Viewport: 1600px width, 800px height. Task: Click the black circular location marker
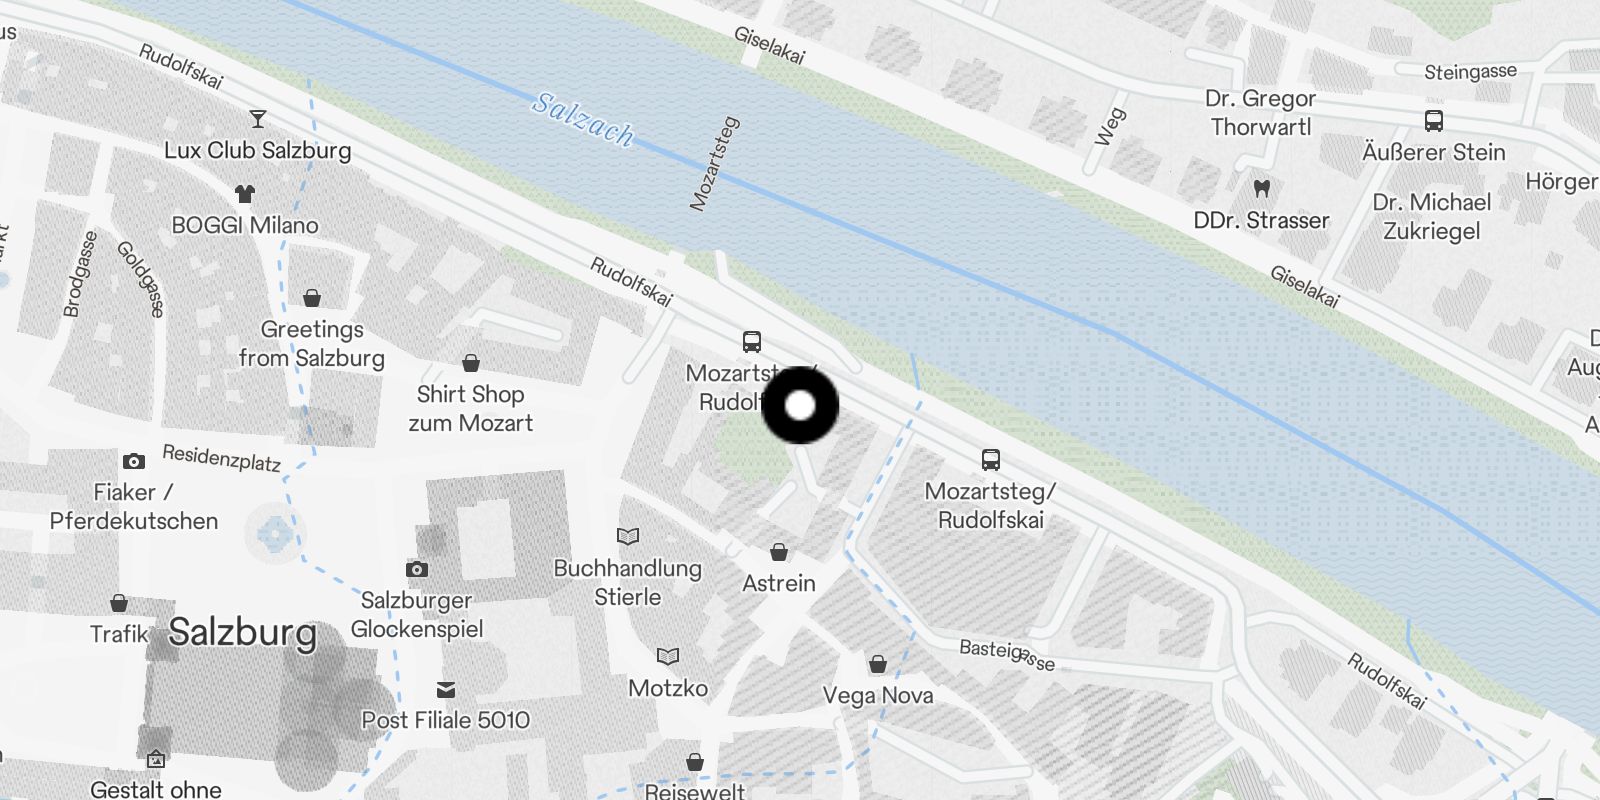pos(800,405)
